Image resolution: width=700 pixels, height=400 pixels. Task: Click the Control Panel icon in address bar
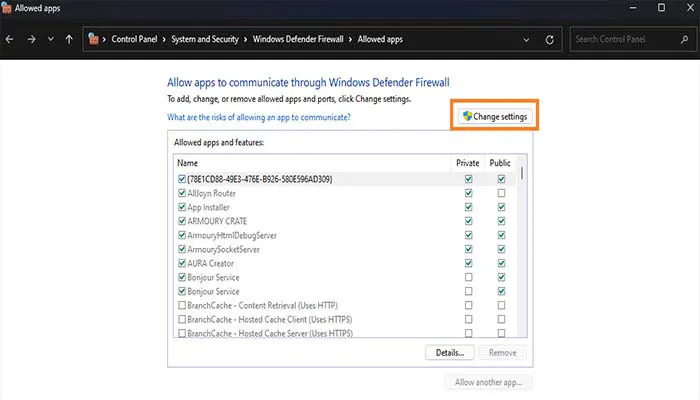coord(93,39)
